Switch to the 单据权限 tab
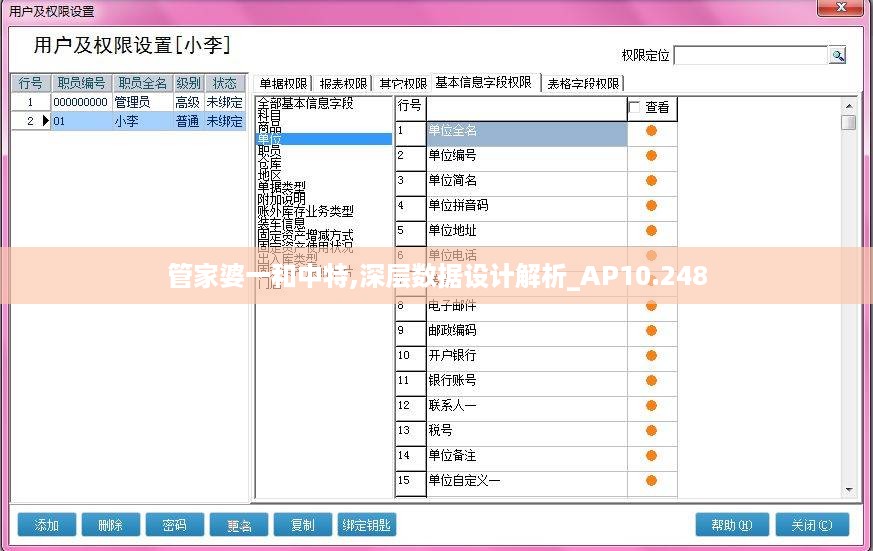The width and height of the screenshot is (873, 551). tap(283, 83)
